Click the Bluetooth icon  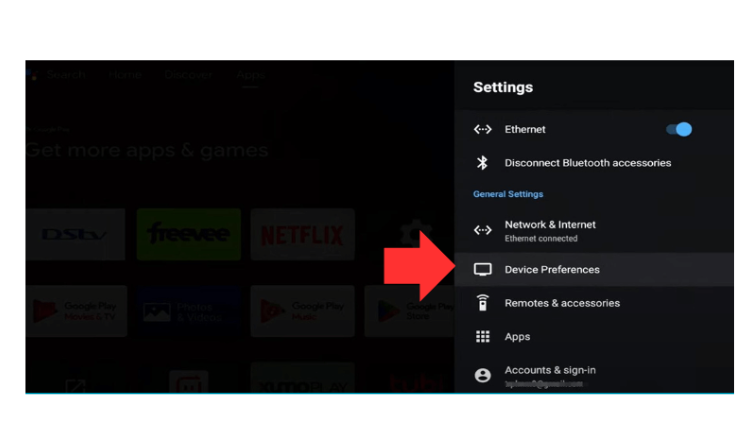482,163
